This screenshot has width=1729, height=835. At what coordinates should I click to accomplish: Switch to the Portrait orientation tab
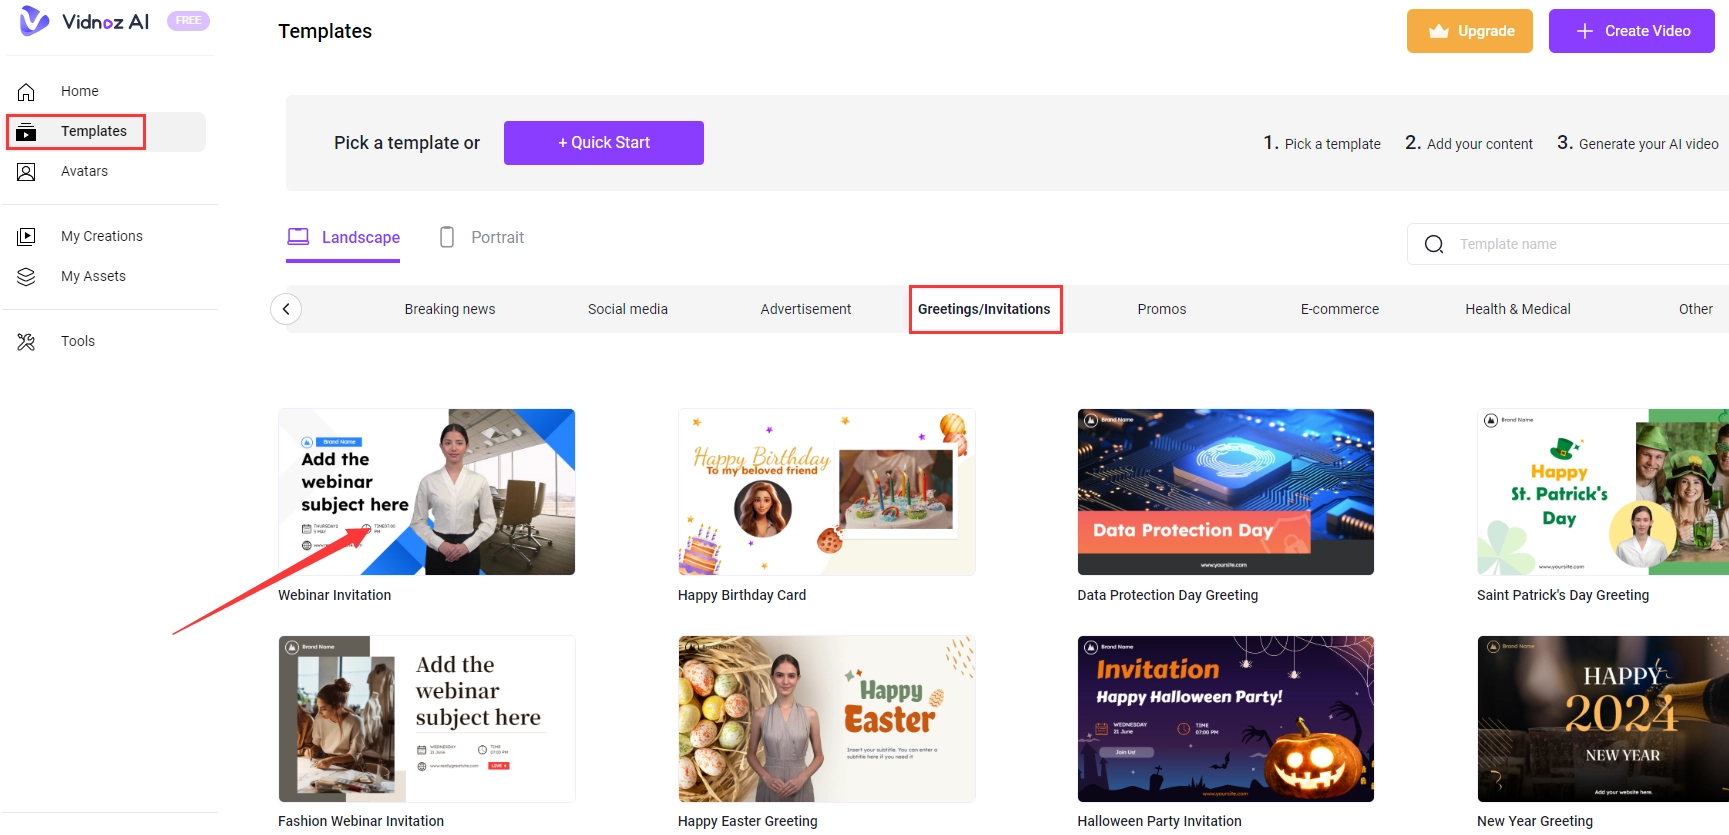click(482, 238)
